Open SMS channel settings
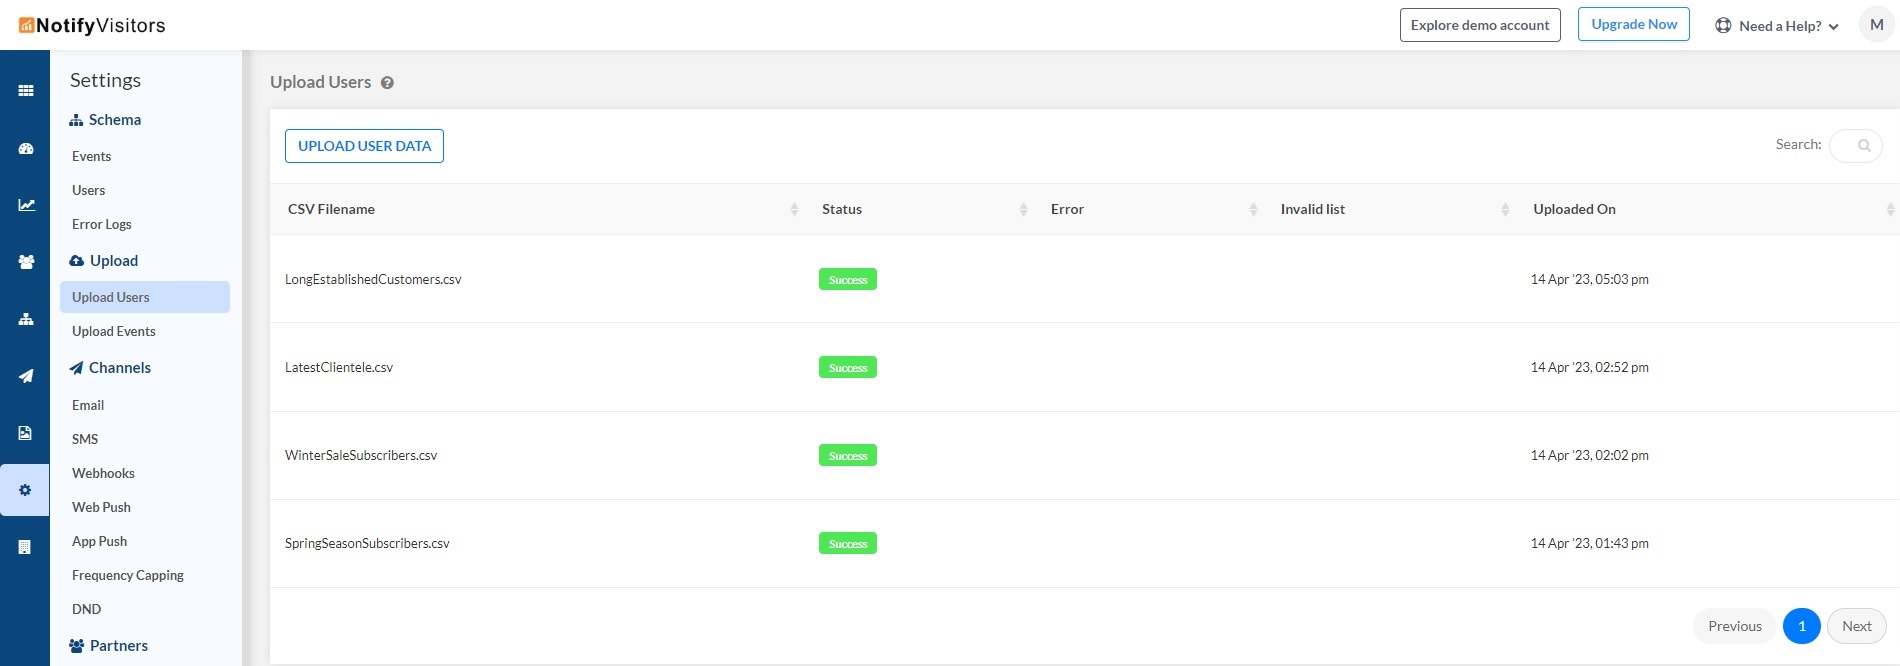The height and width of the screenshot is (666, 1900). coord(85,439)
